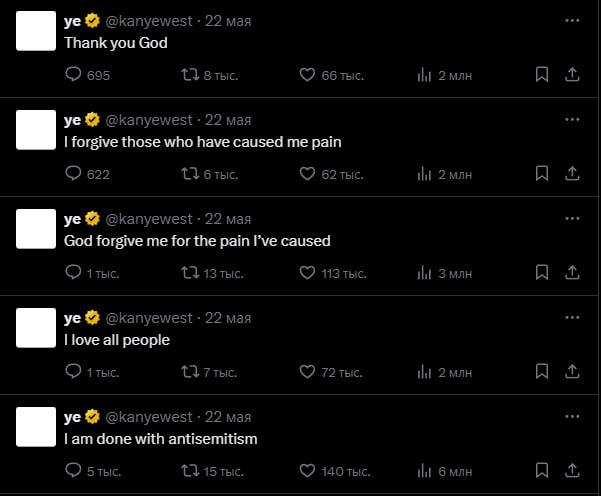The image size is (601, 496).
Task: Like the "I am done with antisemitism" tweet
Action: 308,471
